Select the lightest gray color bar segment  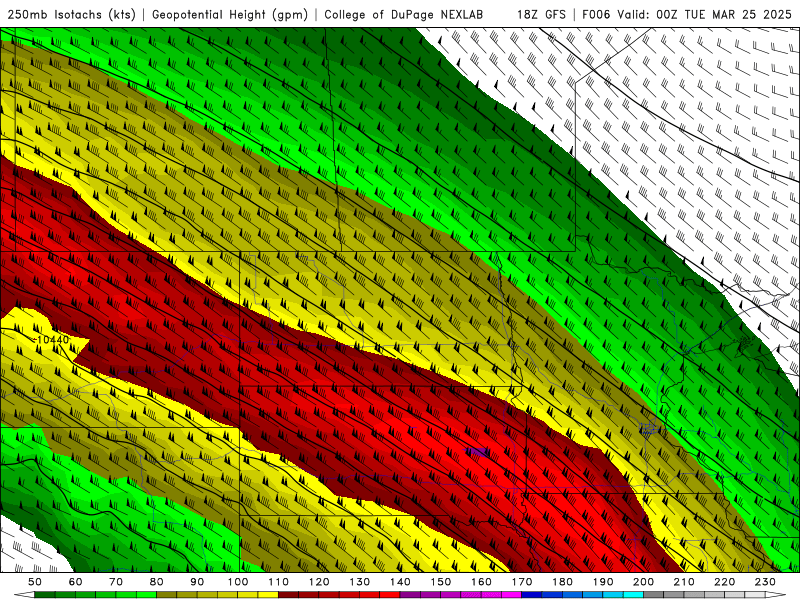(755, 595)
